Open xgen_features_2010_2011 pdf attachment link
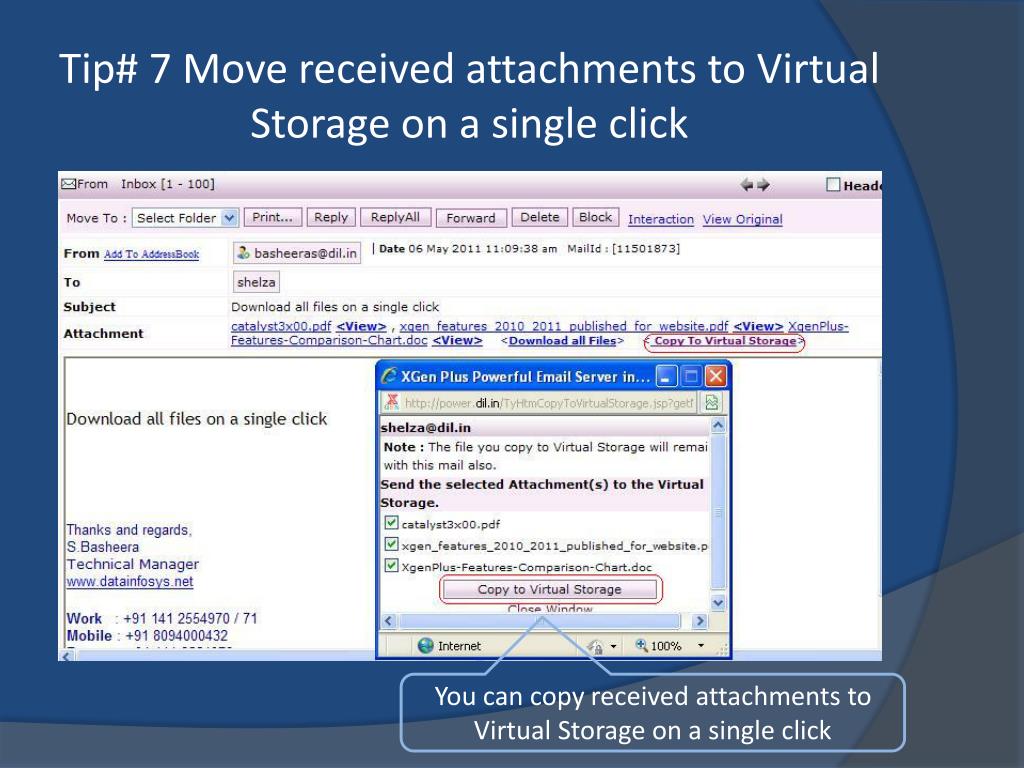 coord(564,326)
